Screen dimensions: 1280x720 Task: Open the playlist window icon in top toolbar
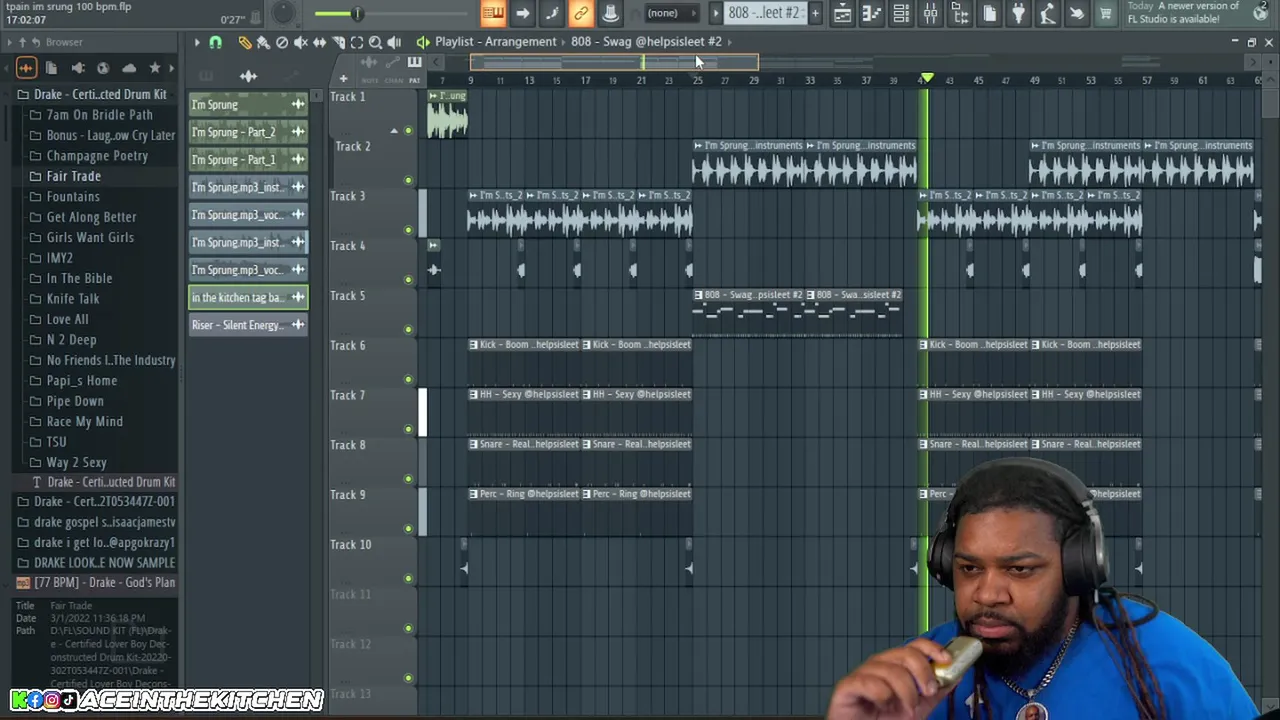[x=842, y=13]
